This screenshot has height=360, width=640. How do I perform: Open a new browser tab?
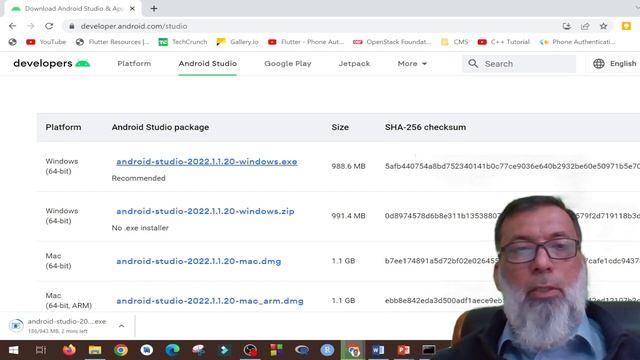(x=154, y=9)
